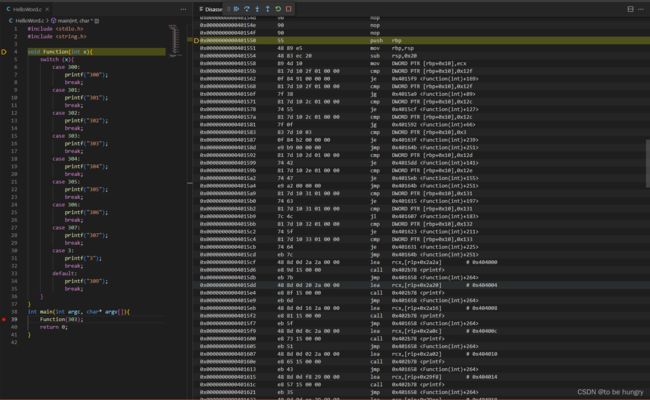The image size is (650, 400).
Task: Click the "lea rcx,[rip+0x2a2a]" instruction row
Action: tap(421, 262)
